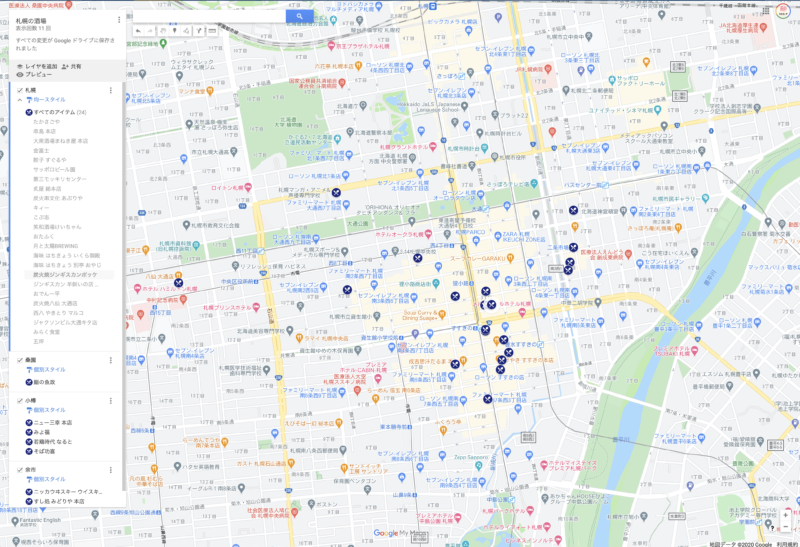
Task: Click 共有 share button
Action: pos(71,66)
